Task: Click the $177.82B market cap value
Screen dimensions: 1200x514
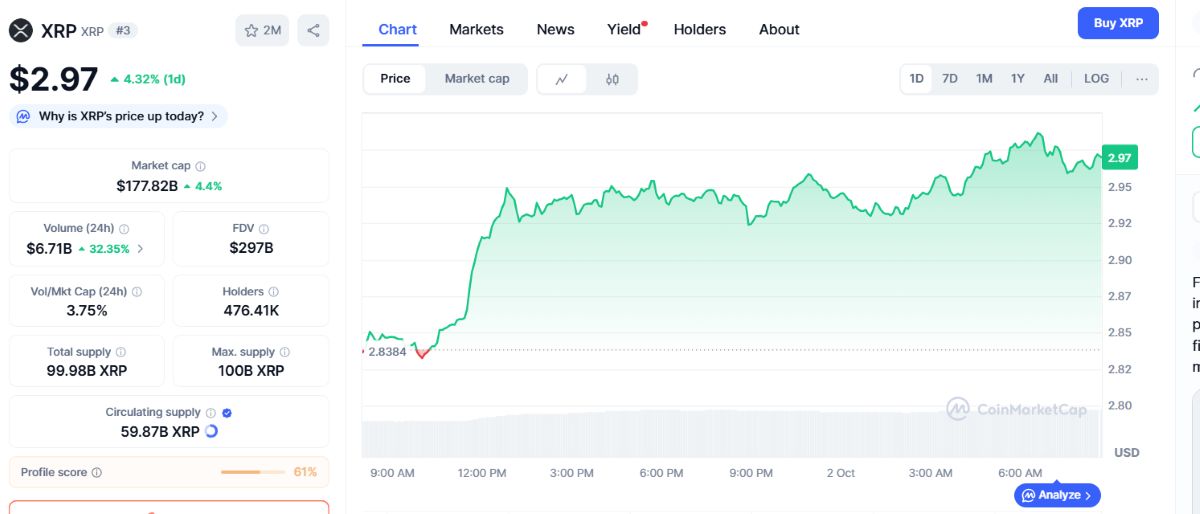Action: click(147, 186)
